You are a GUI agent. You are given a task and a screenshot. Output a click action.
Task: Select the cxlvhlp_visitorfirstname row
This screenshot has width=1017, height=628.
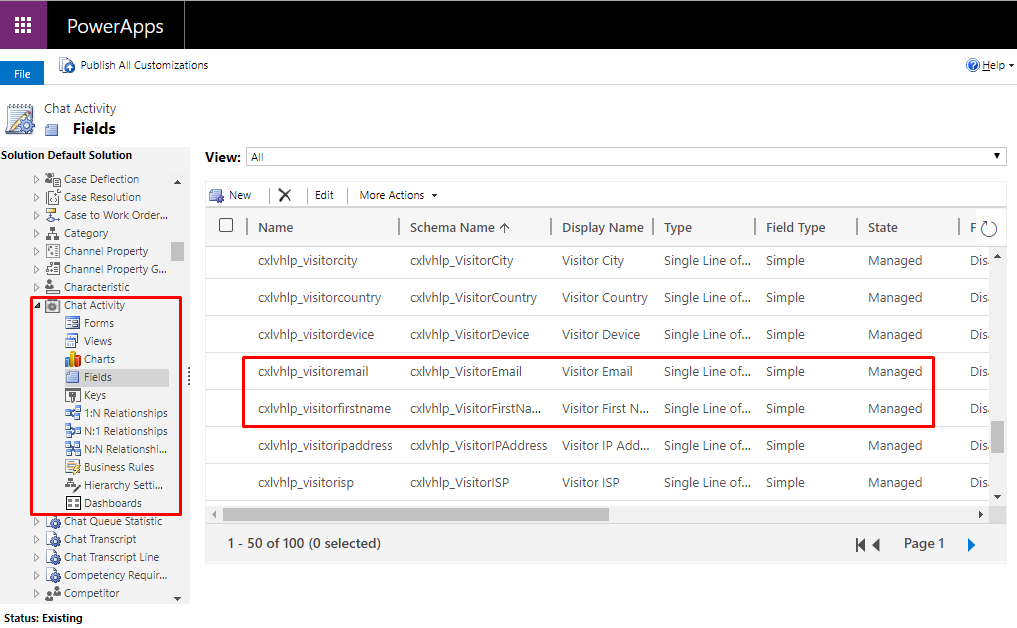click(597, 409)
